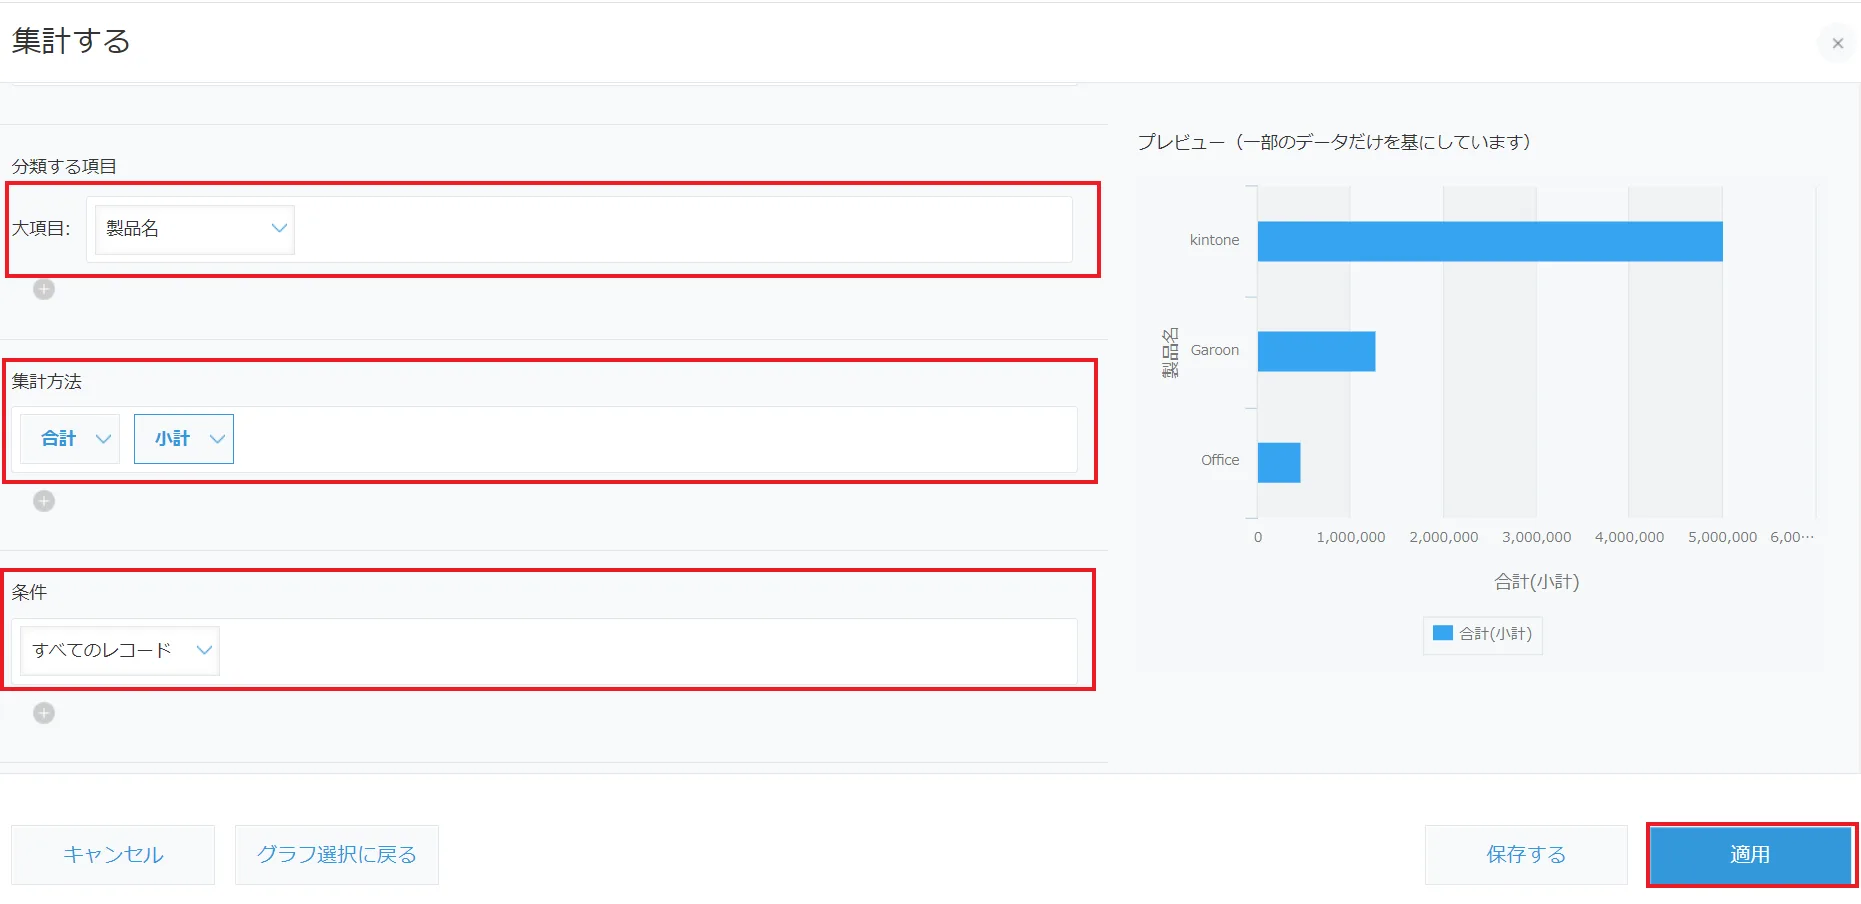This screenshot has height=904, width=1861.
Task: Open the 製品名 dropdown for 大項目
Action: [195, 229]
